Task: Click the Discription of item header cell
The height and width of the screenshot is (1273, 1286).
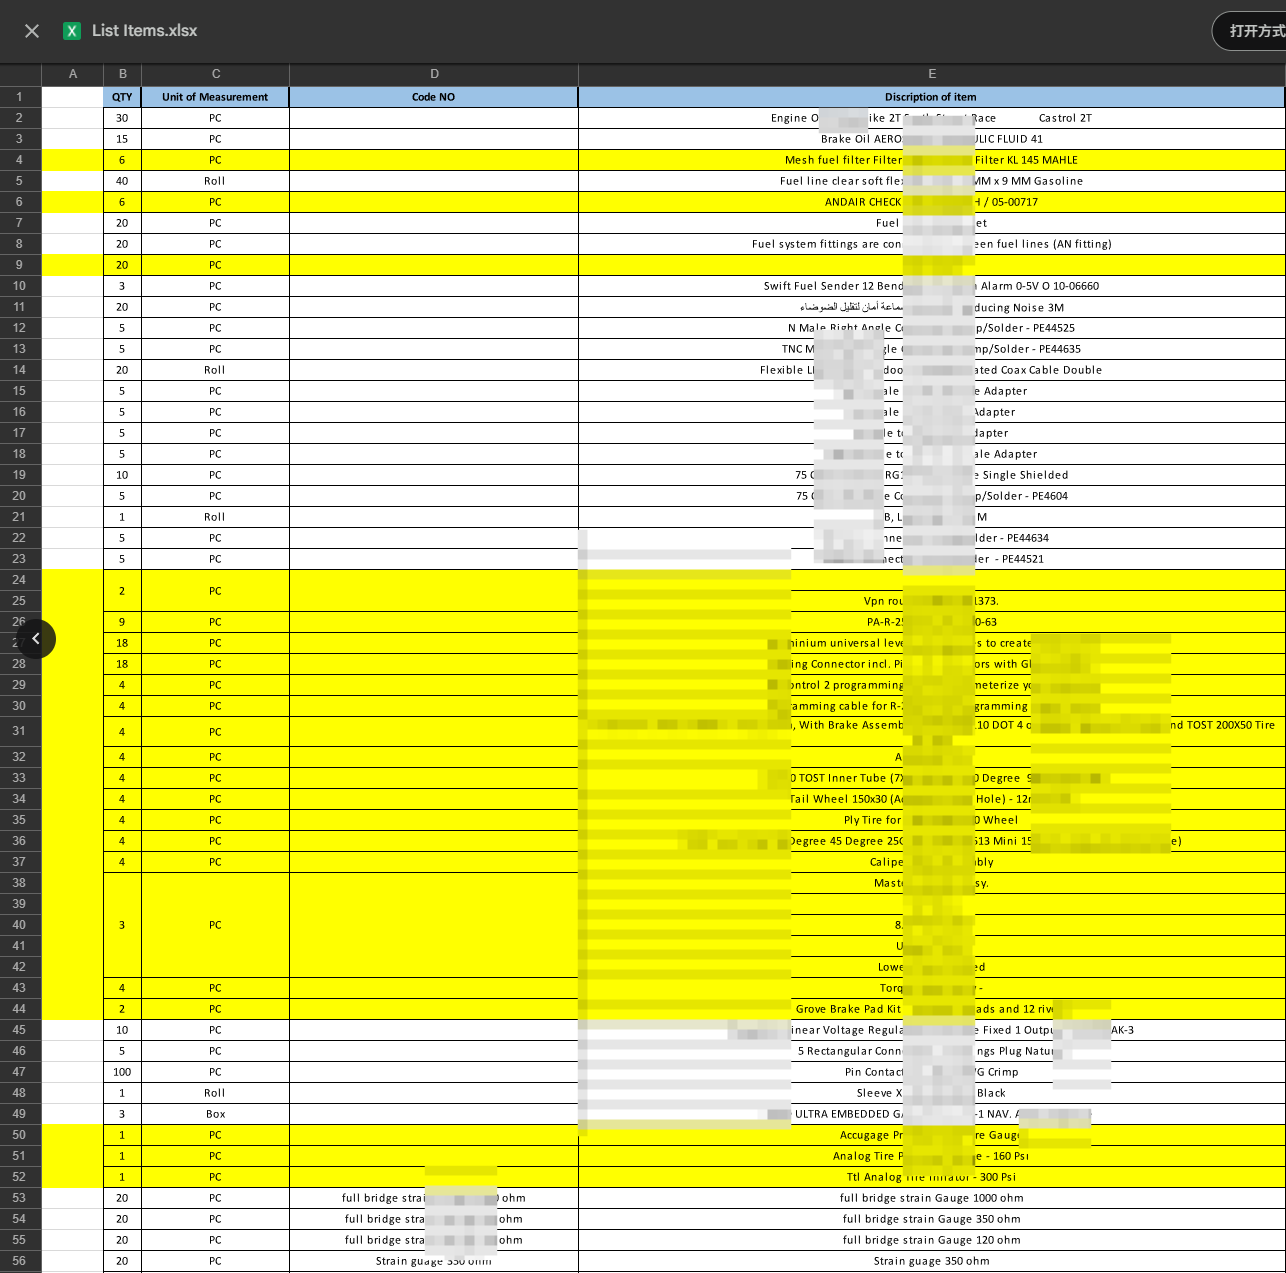Action: click(930, 97)
